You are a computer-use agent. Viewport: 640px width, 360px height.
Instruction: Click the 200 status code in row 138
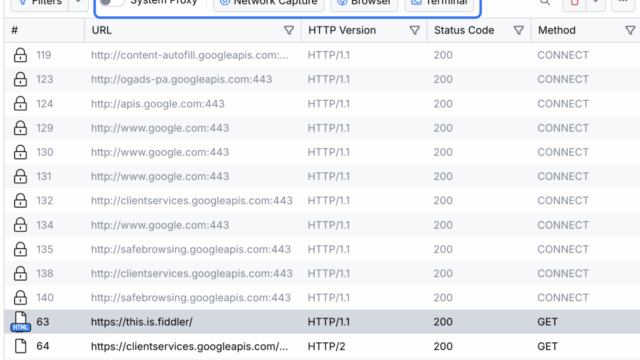[443, 273]
